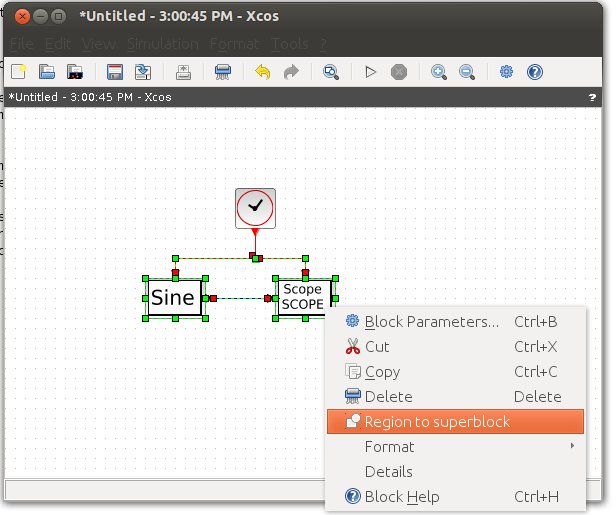
Task: Start simulation with the play icon
Action: (370, 72)
